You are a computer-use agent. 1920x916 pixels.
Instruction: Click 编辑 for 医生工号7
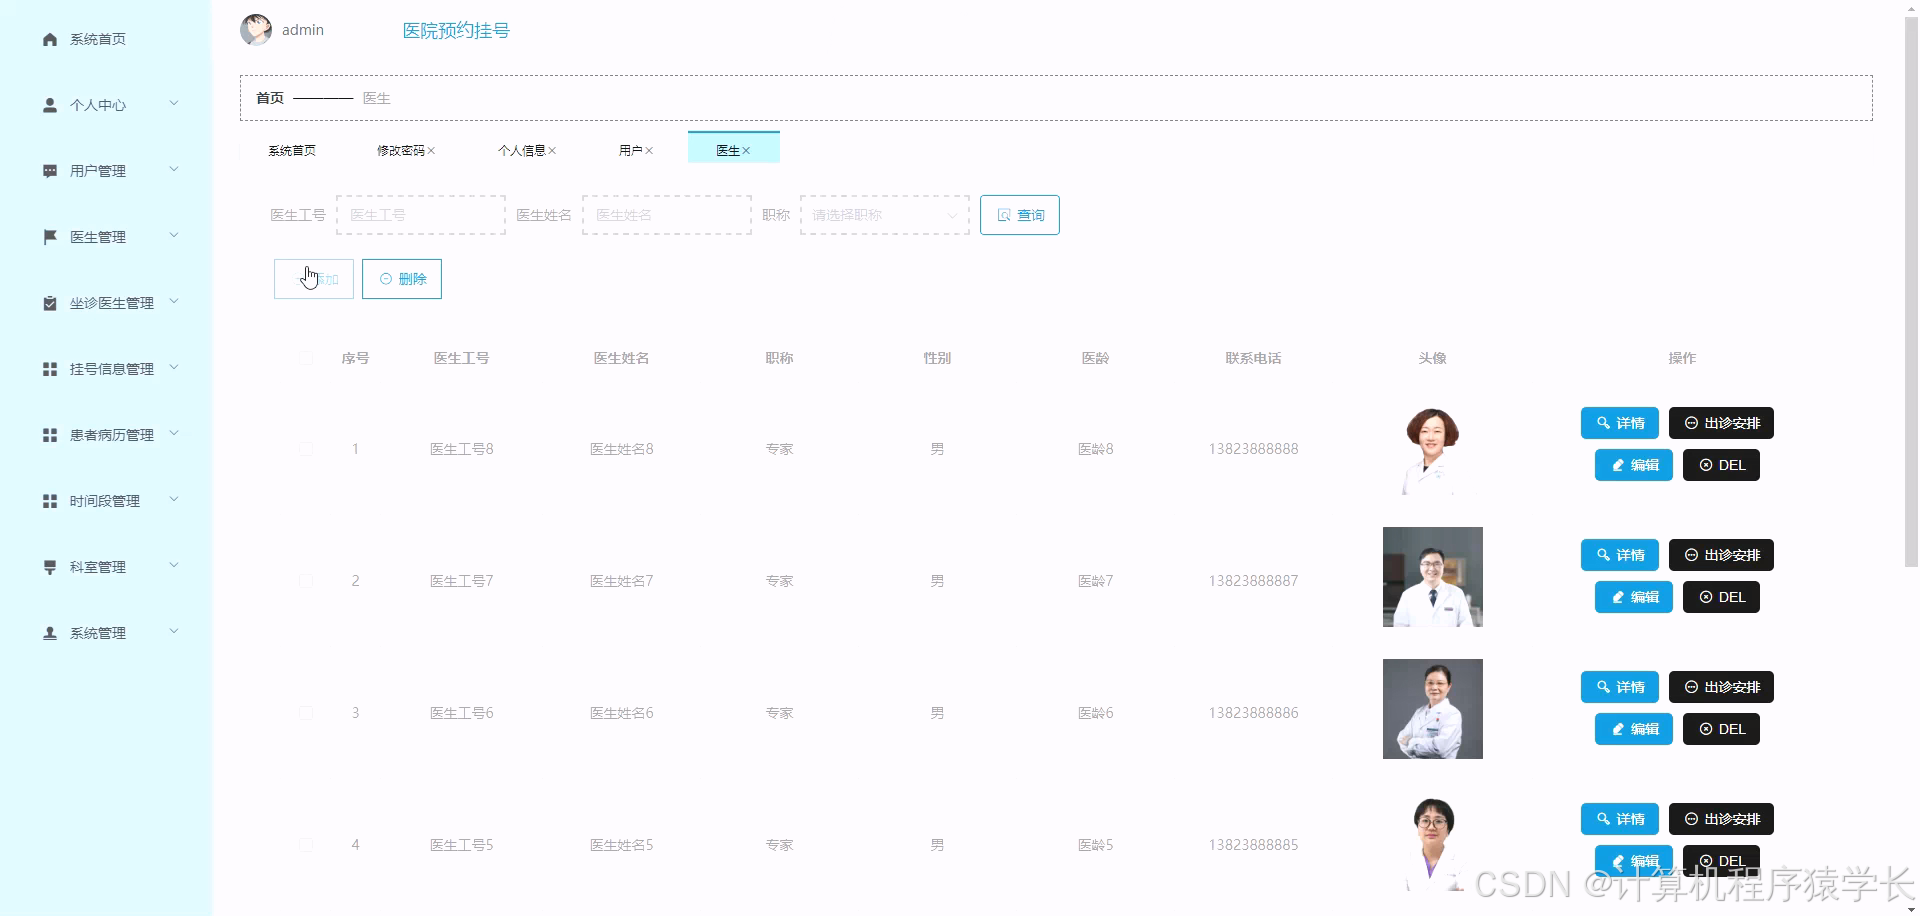click(1634, 597)
